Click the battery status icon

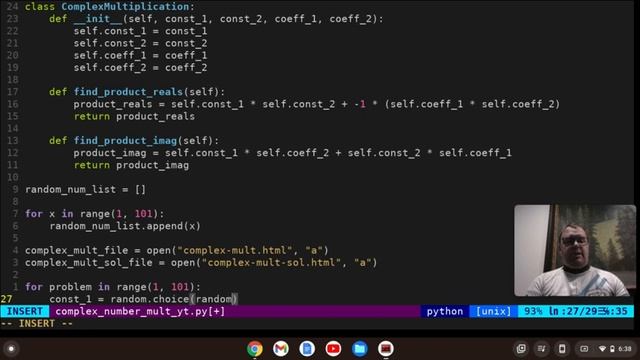click(x=612, y=349)
